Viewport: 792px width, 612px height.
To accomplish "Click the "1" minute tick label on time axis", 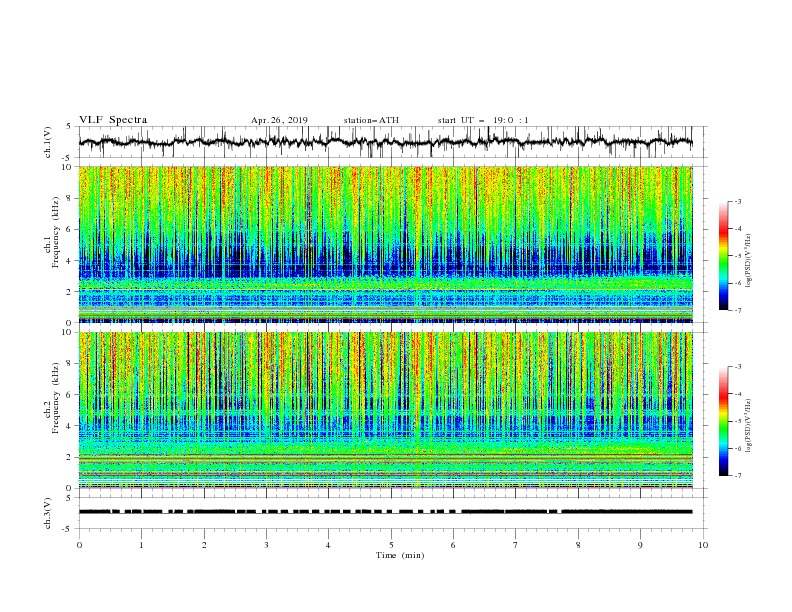I will click(x=141, y=545).
